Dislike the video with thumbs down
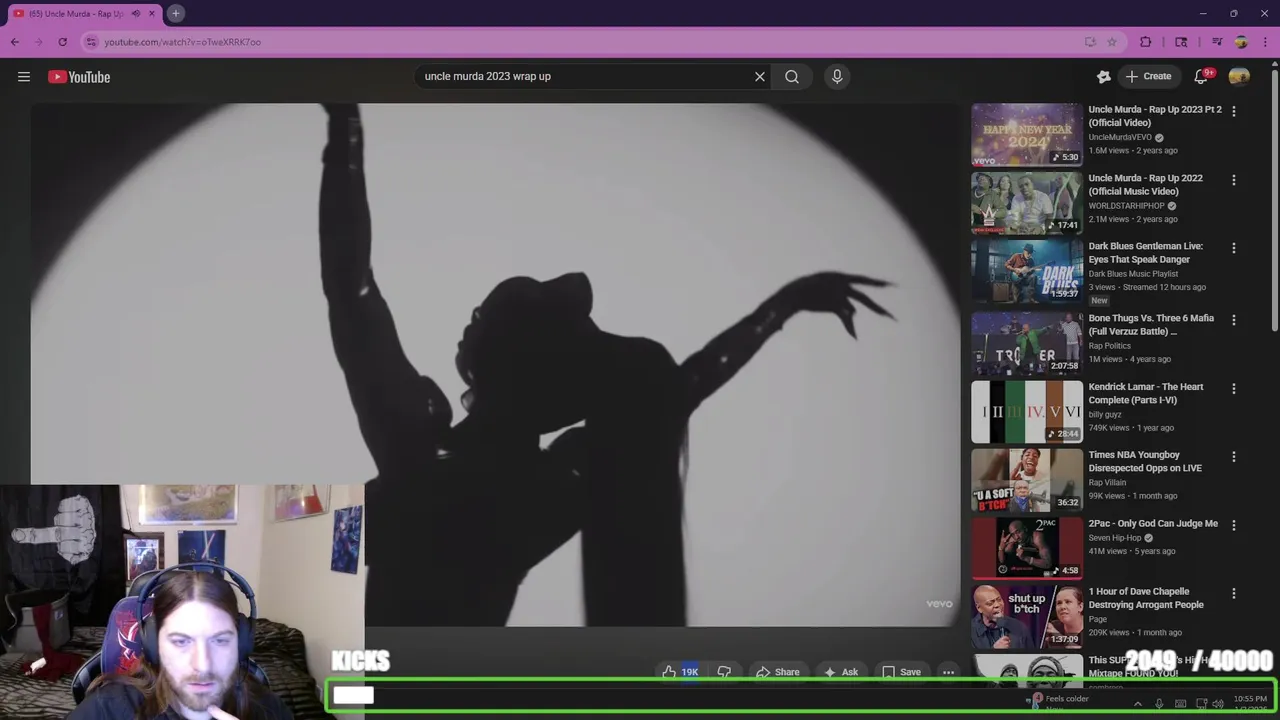Screen dimensions: 1280x720 click(x=725, y=672)
